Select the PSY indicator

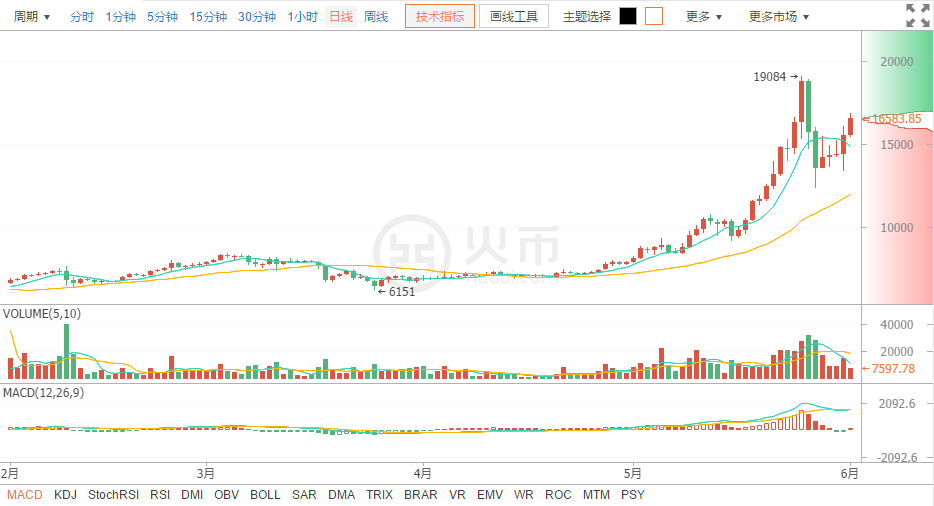tap(632, 494)
